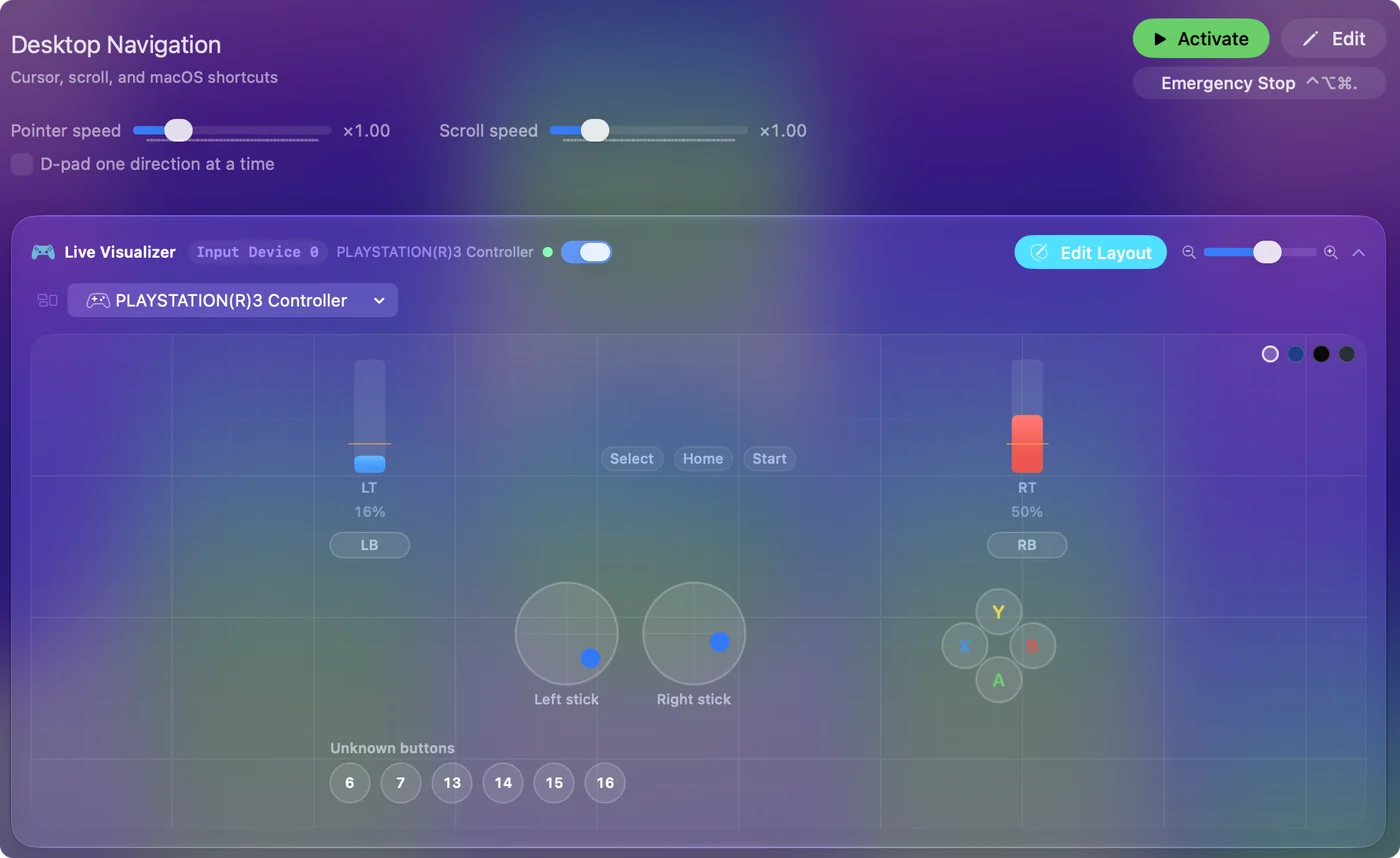This screenshot has width=1400, height=858.
Task: Toggle the Live Visualizer input switch
Action: pyautogui.click(x=586, y=252)
